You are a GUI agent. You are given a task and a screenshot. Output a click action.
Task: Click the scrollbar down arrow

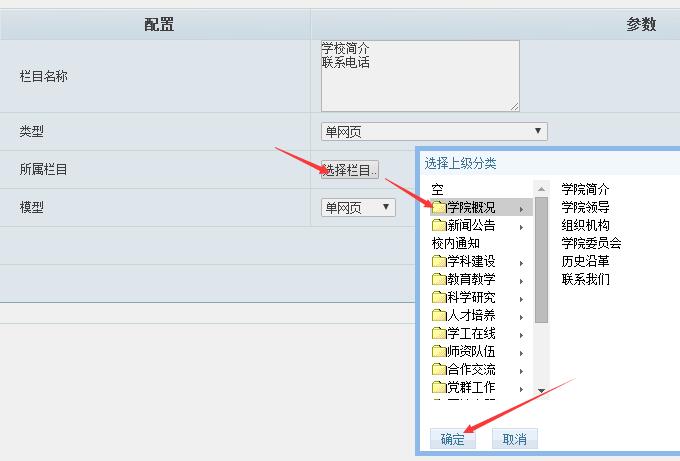[x=541, y=391]
